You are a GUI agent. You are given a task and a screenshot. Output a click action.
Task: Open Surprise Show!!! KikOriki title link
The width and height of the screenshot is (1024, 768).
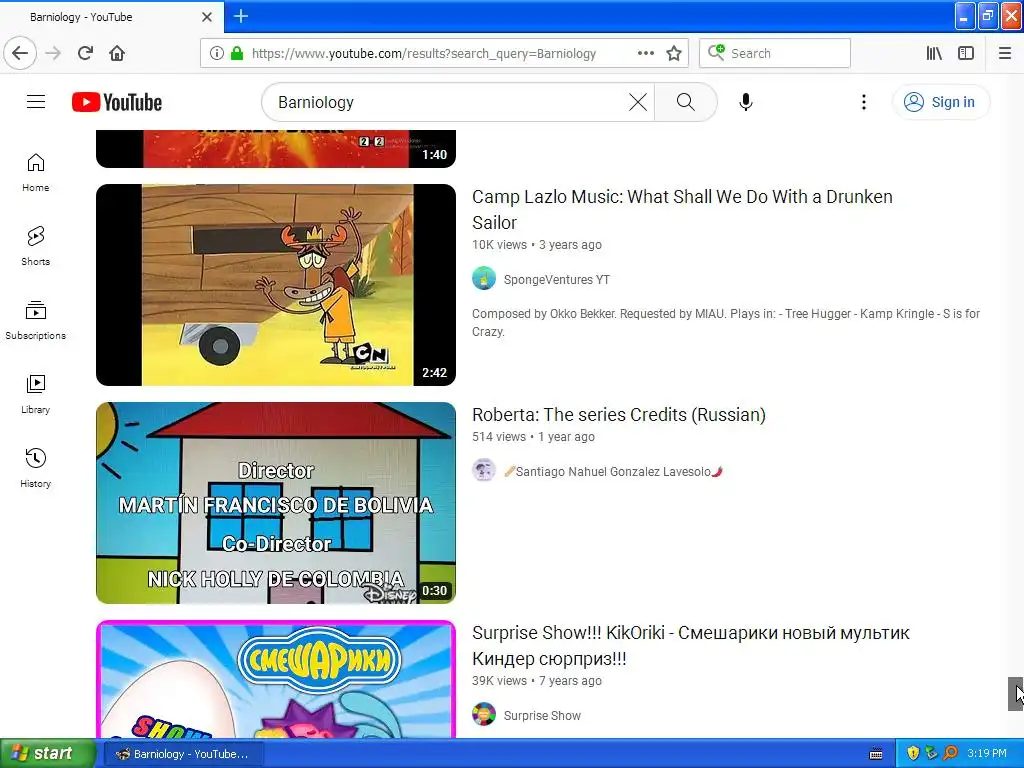click(690, 645)
